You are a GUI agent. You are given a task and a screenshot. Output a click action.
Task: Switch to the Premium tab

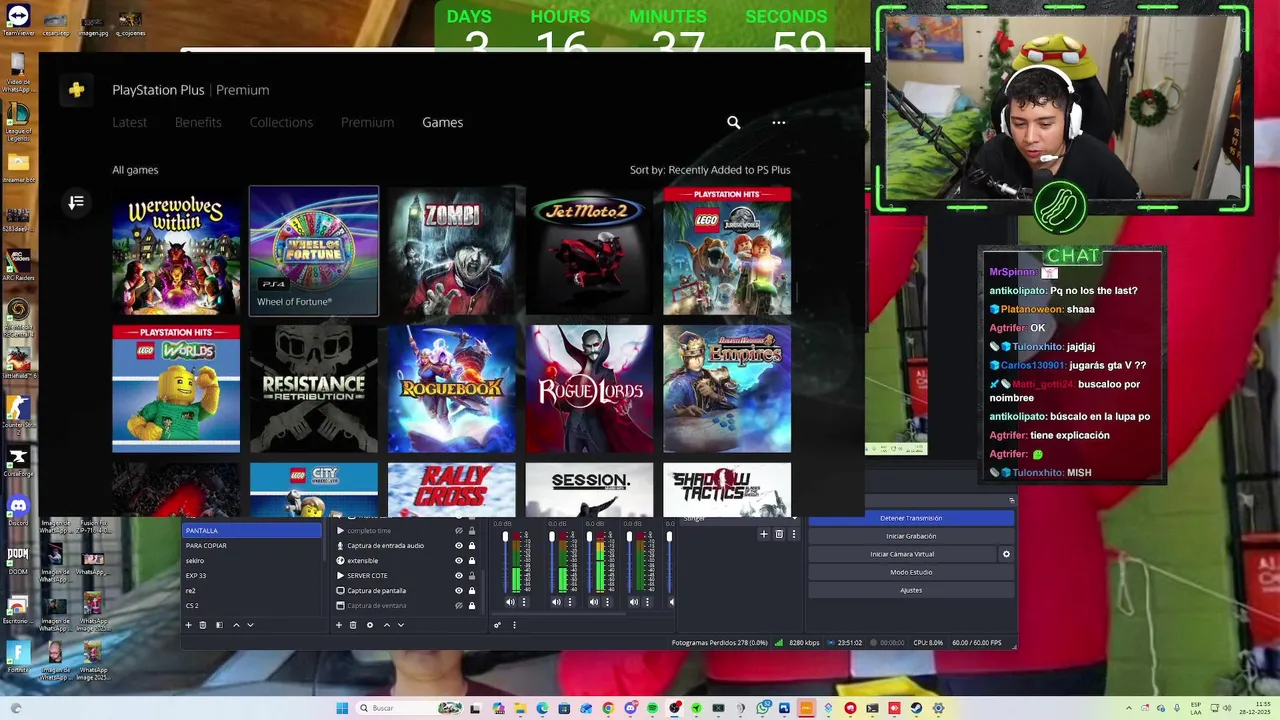click(x=367, y=122)
